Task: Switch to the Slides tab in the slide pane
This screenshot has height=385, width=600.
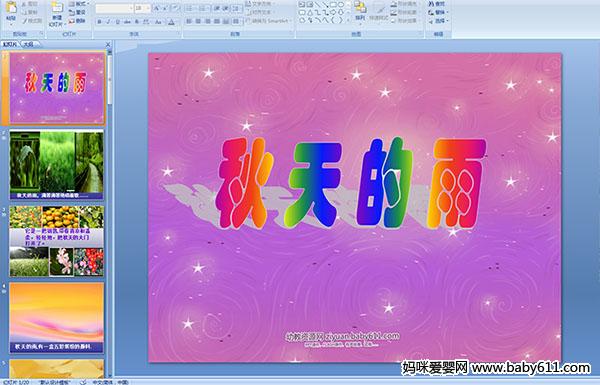Action: click(10, 44)
